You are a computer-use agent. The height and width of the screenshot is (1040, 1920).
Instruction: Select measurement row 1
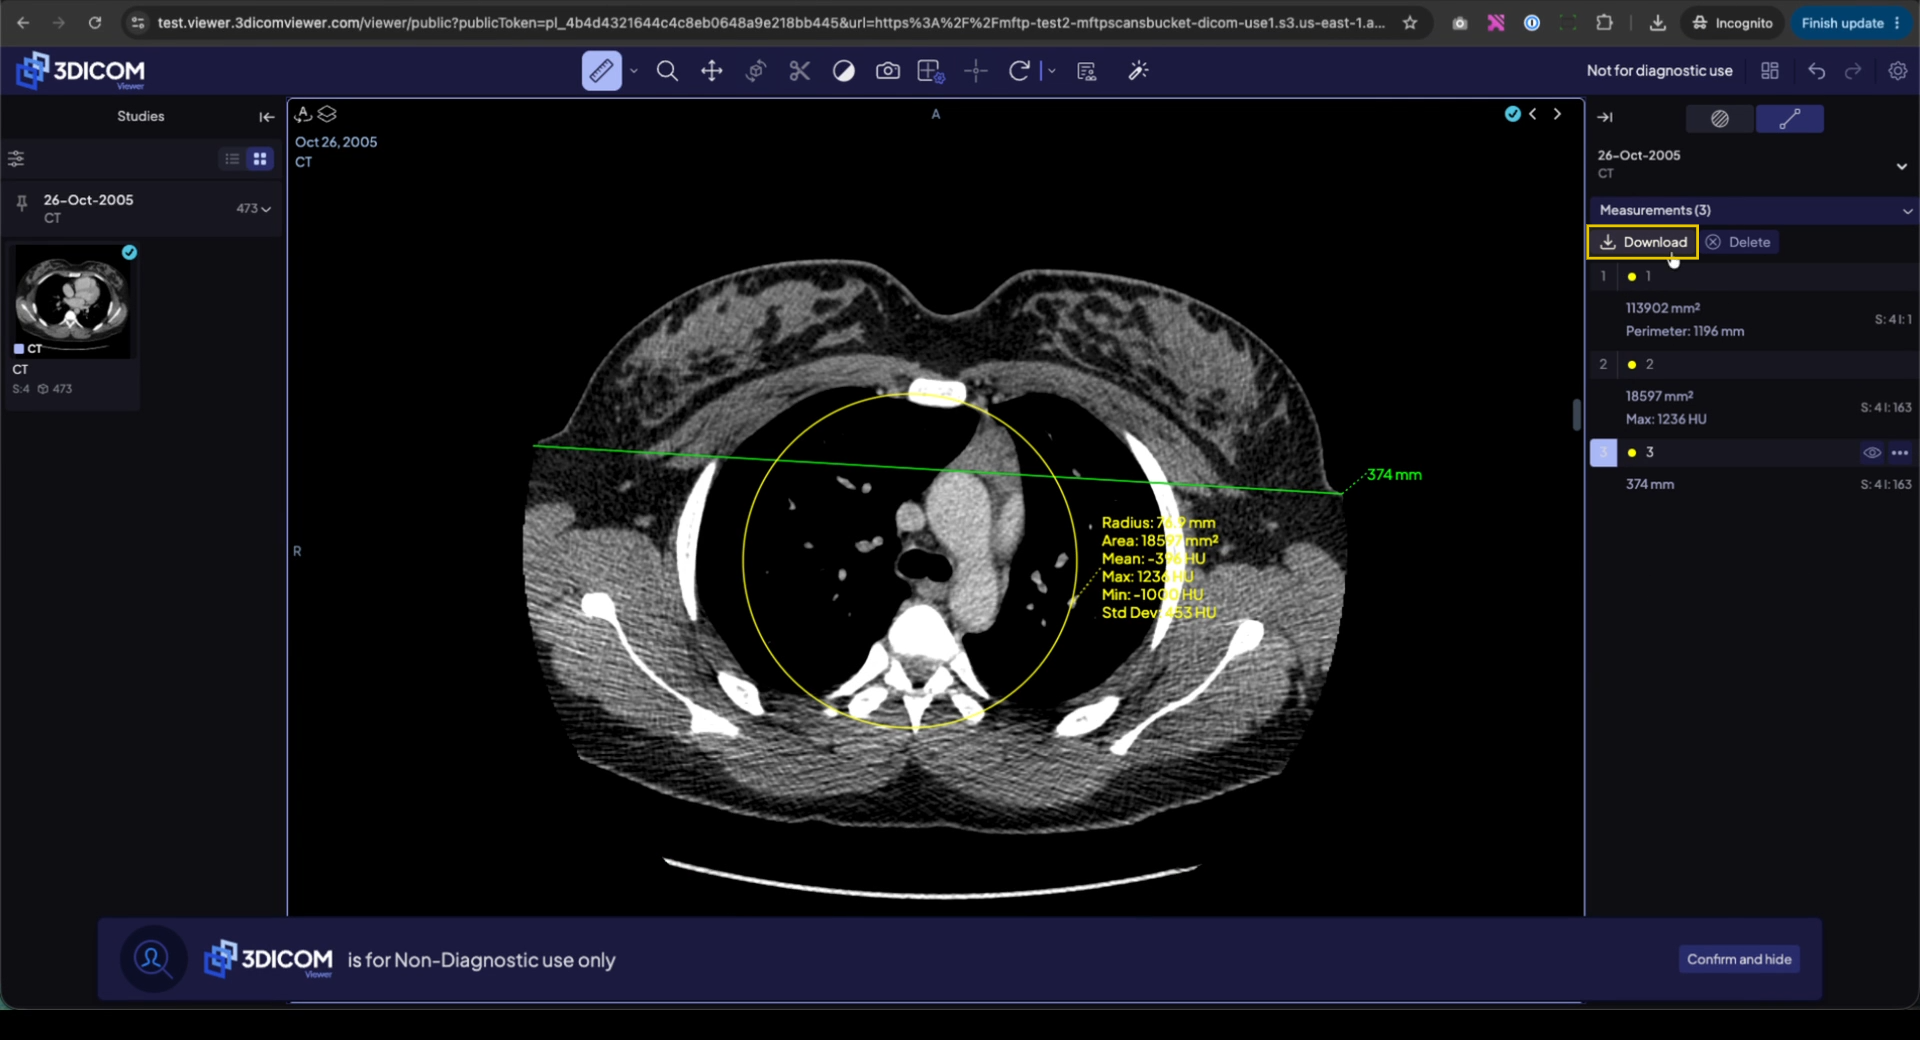pos(1753,276)
